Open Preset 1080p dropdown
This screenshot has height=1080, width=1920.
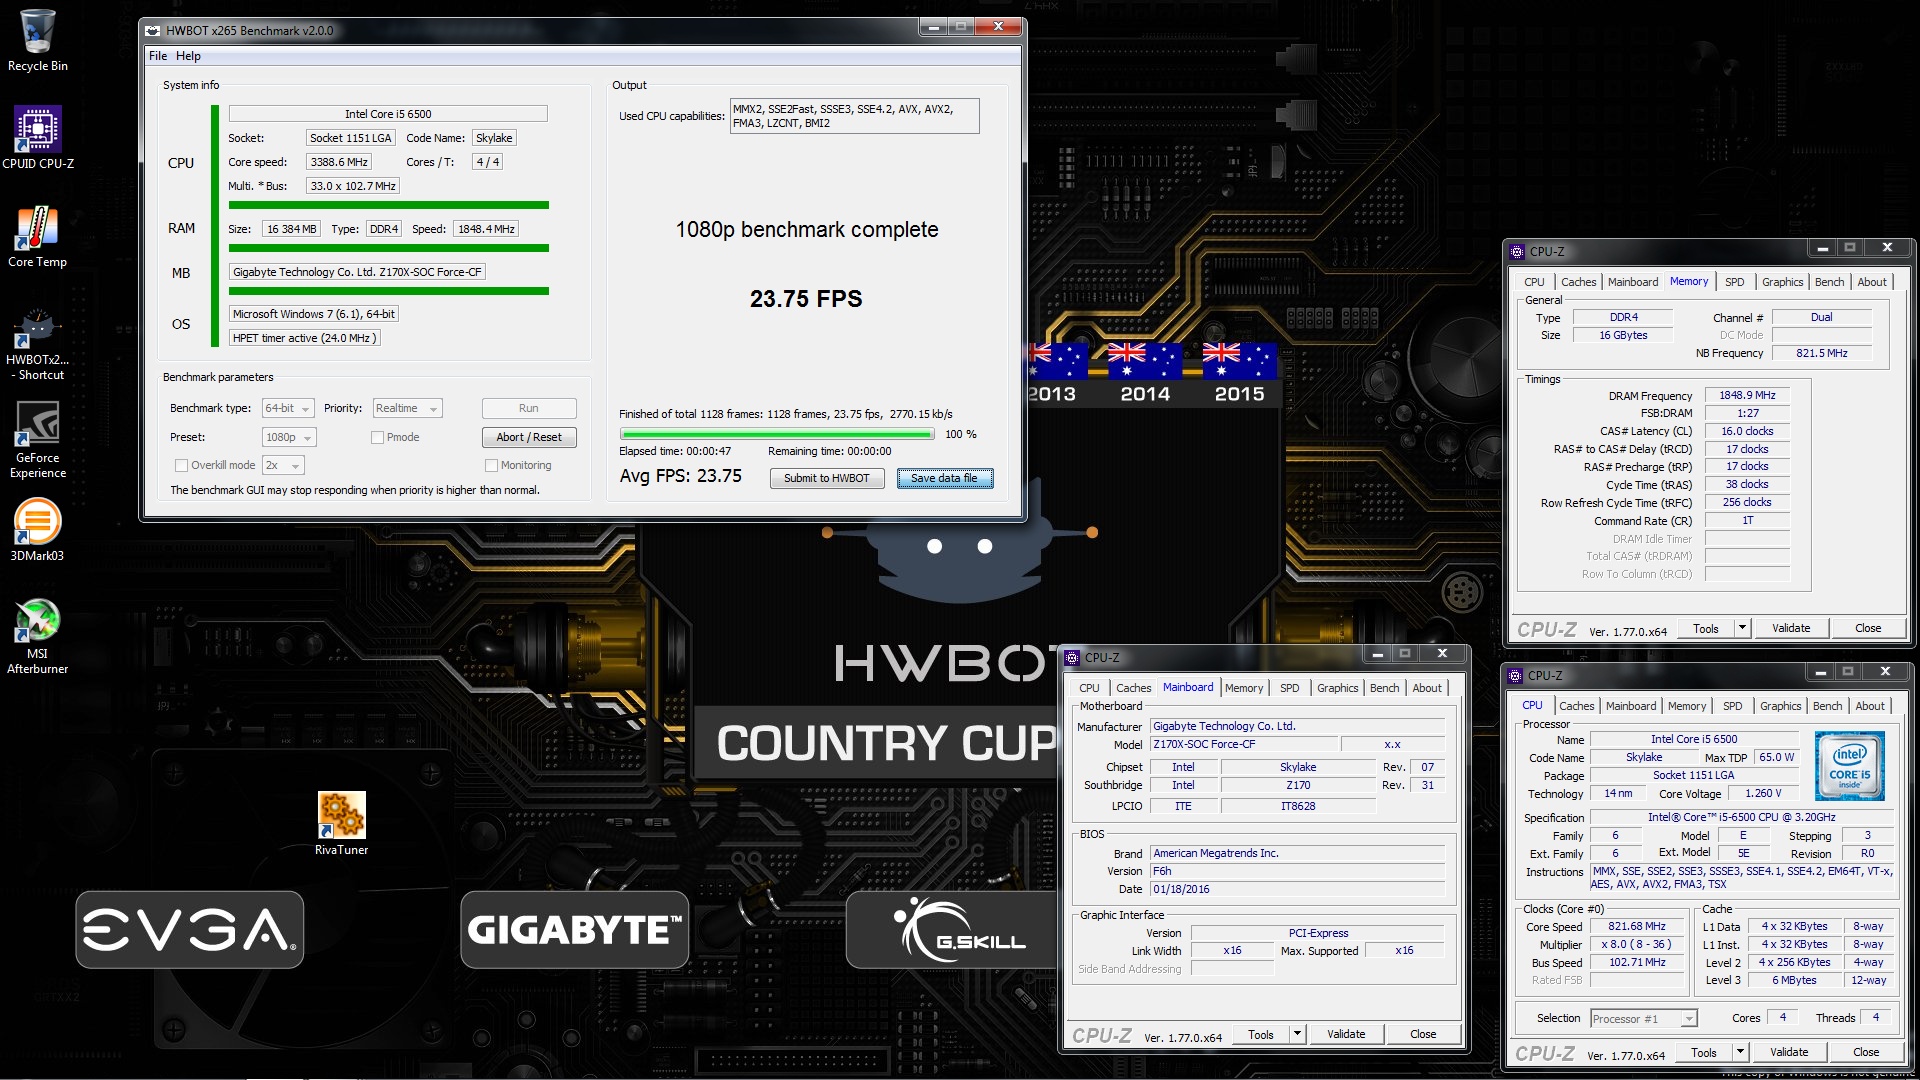289,437
